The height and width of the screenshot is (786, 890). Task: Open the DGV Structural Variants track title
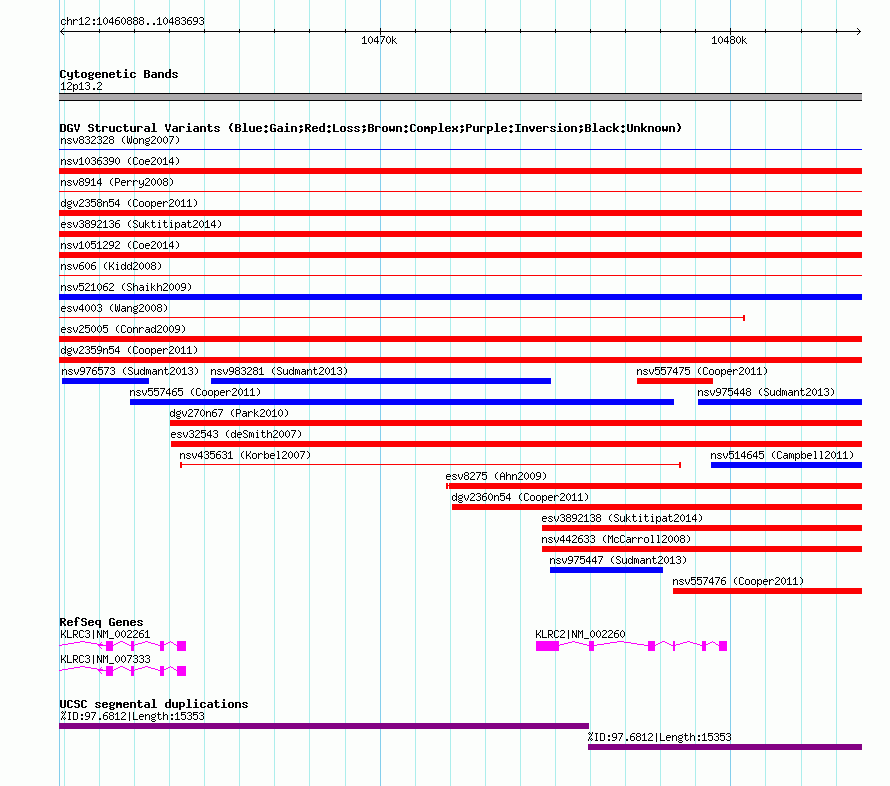(x=370, y=128)
